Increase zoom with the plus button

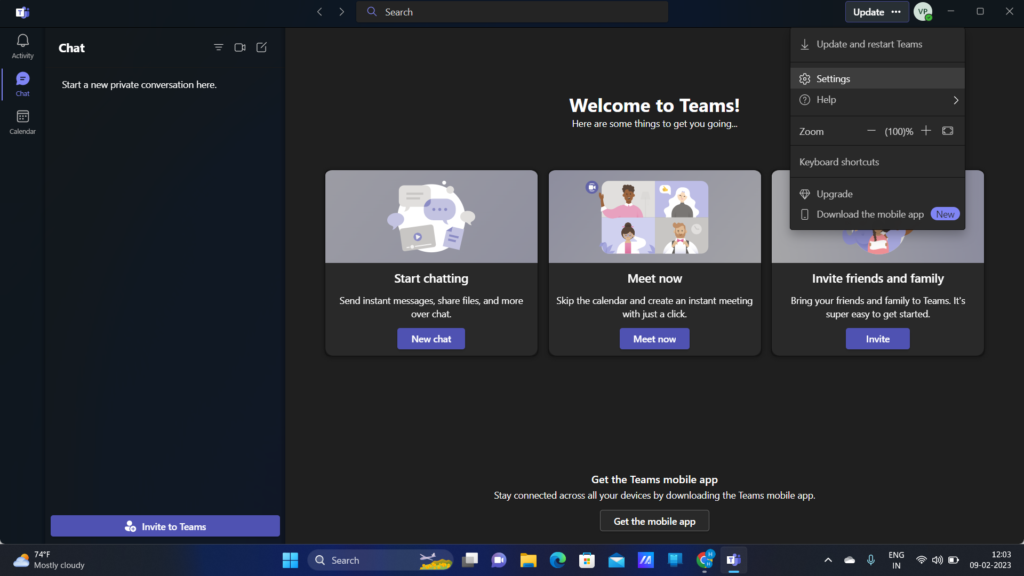(x=925, y=131)
